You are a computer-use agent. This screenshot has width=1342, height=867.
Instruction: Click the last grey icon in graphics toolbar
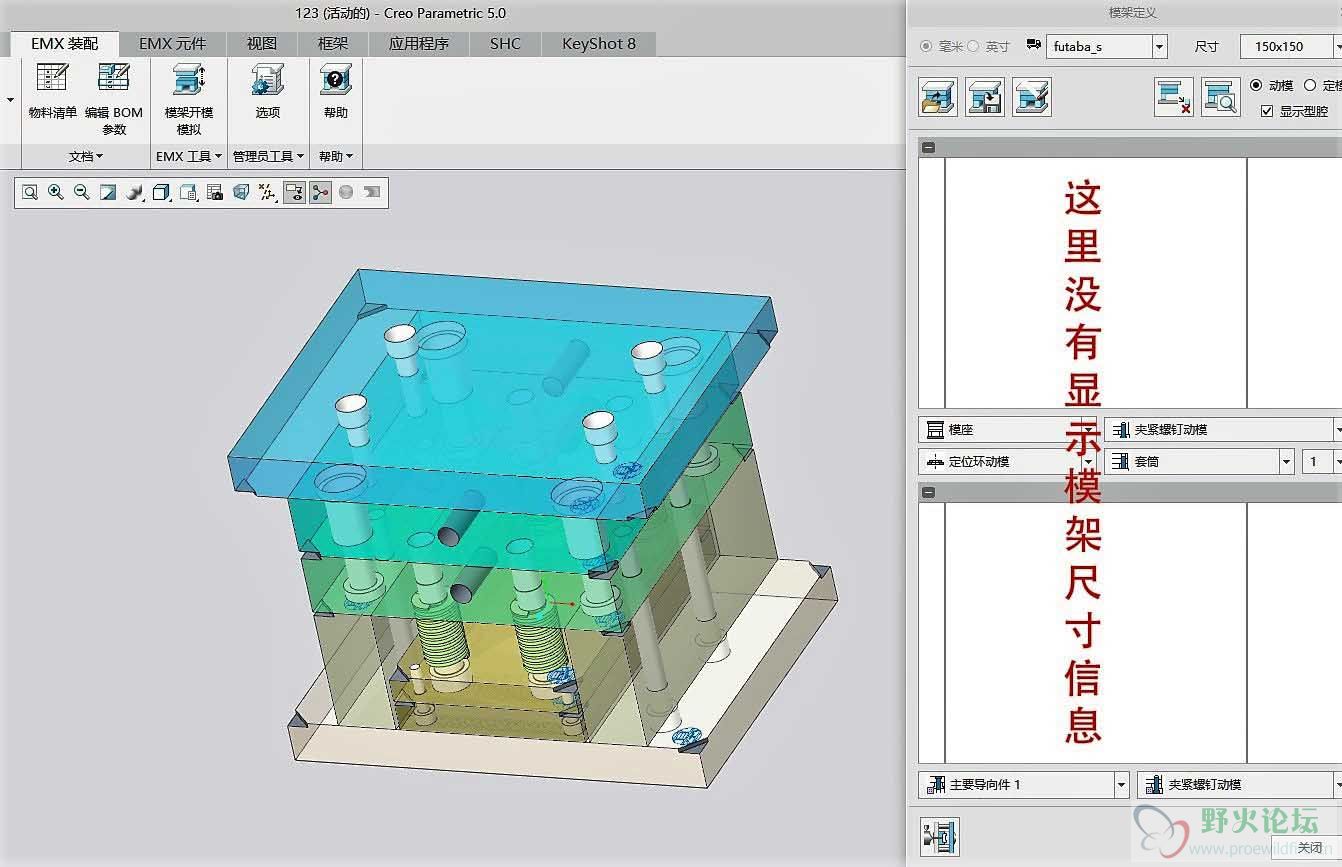372,192
